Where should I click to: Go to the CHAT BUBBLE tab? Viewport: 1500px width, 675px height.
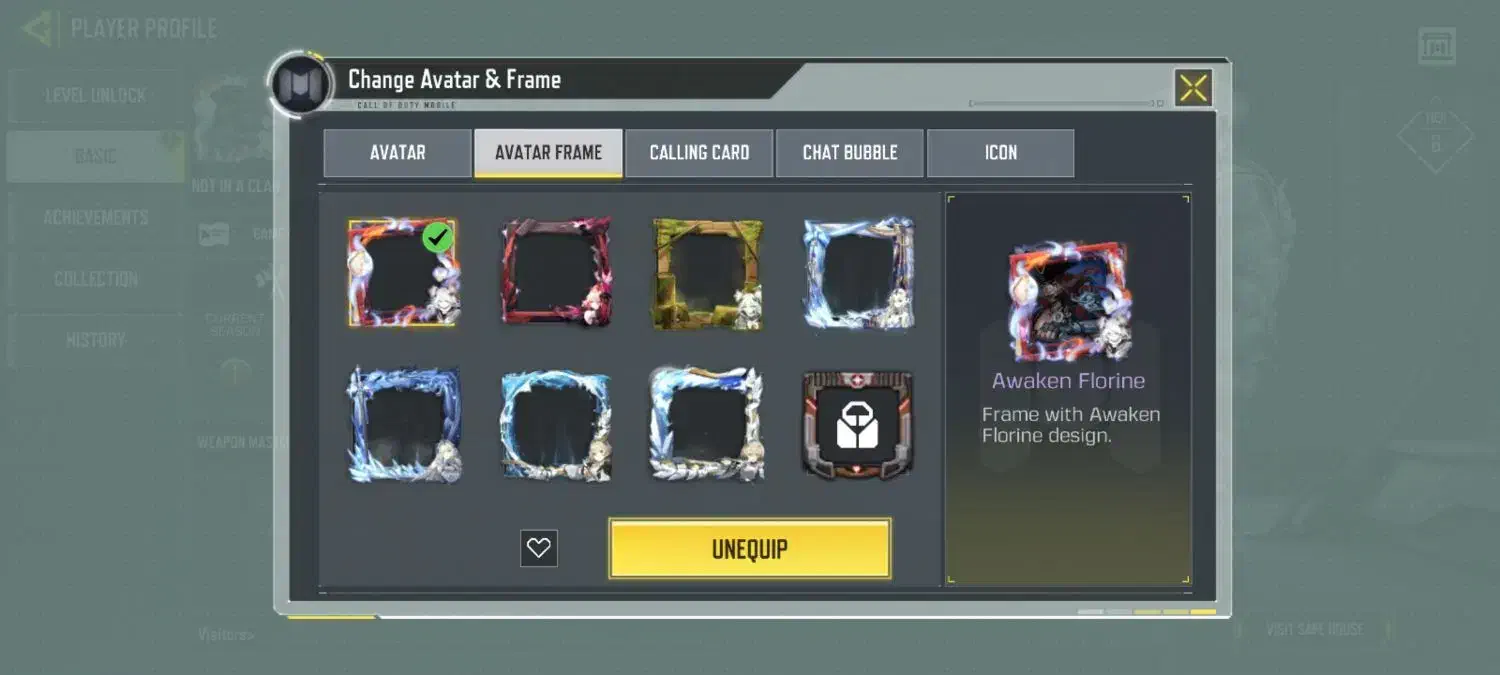click(850, 153)
